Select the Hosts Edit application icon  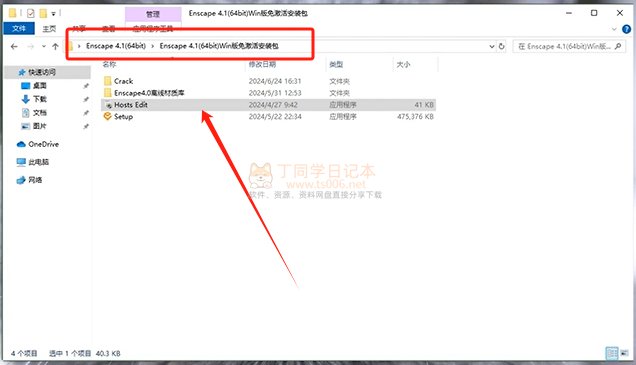[108, 105]
